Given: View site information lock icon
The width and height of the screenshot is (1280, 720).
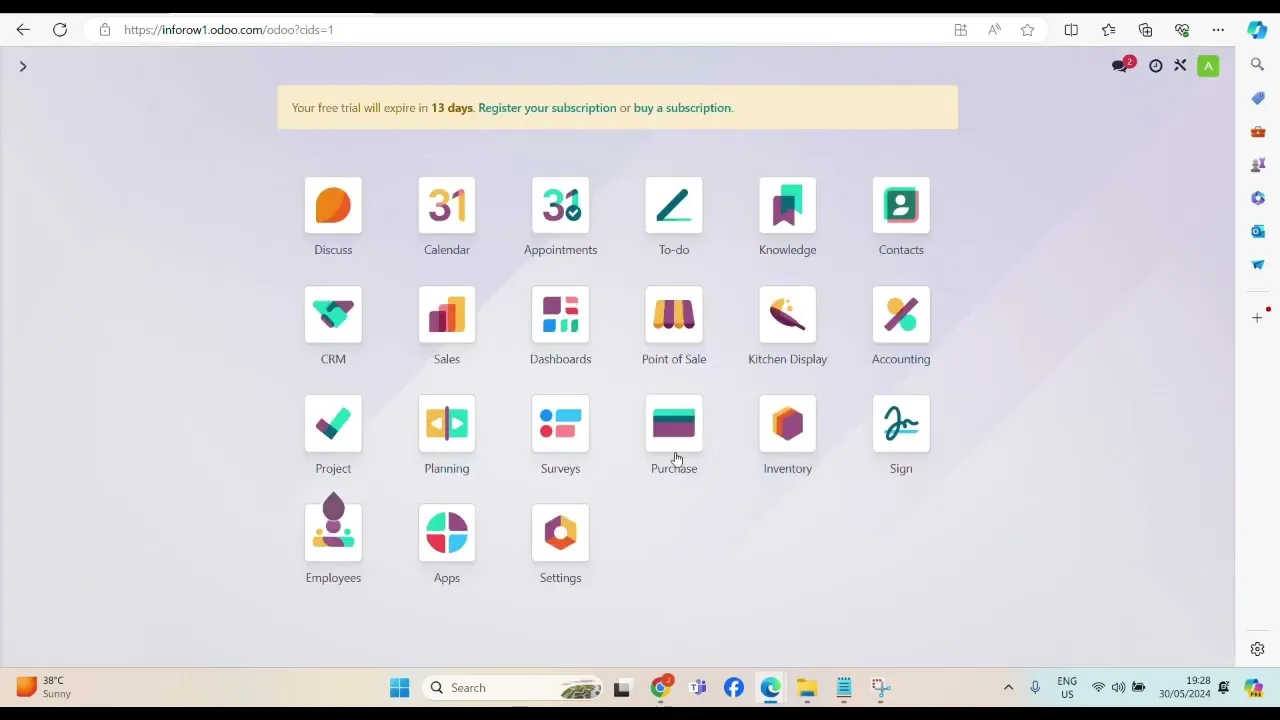Looking at the screenshot, I should 105,30.
